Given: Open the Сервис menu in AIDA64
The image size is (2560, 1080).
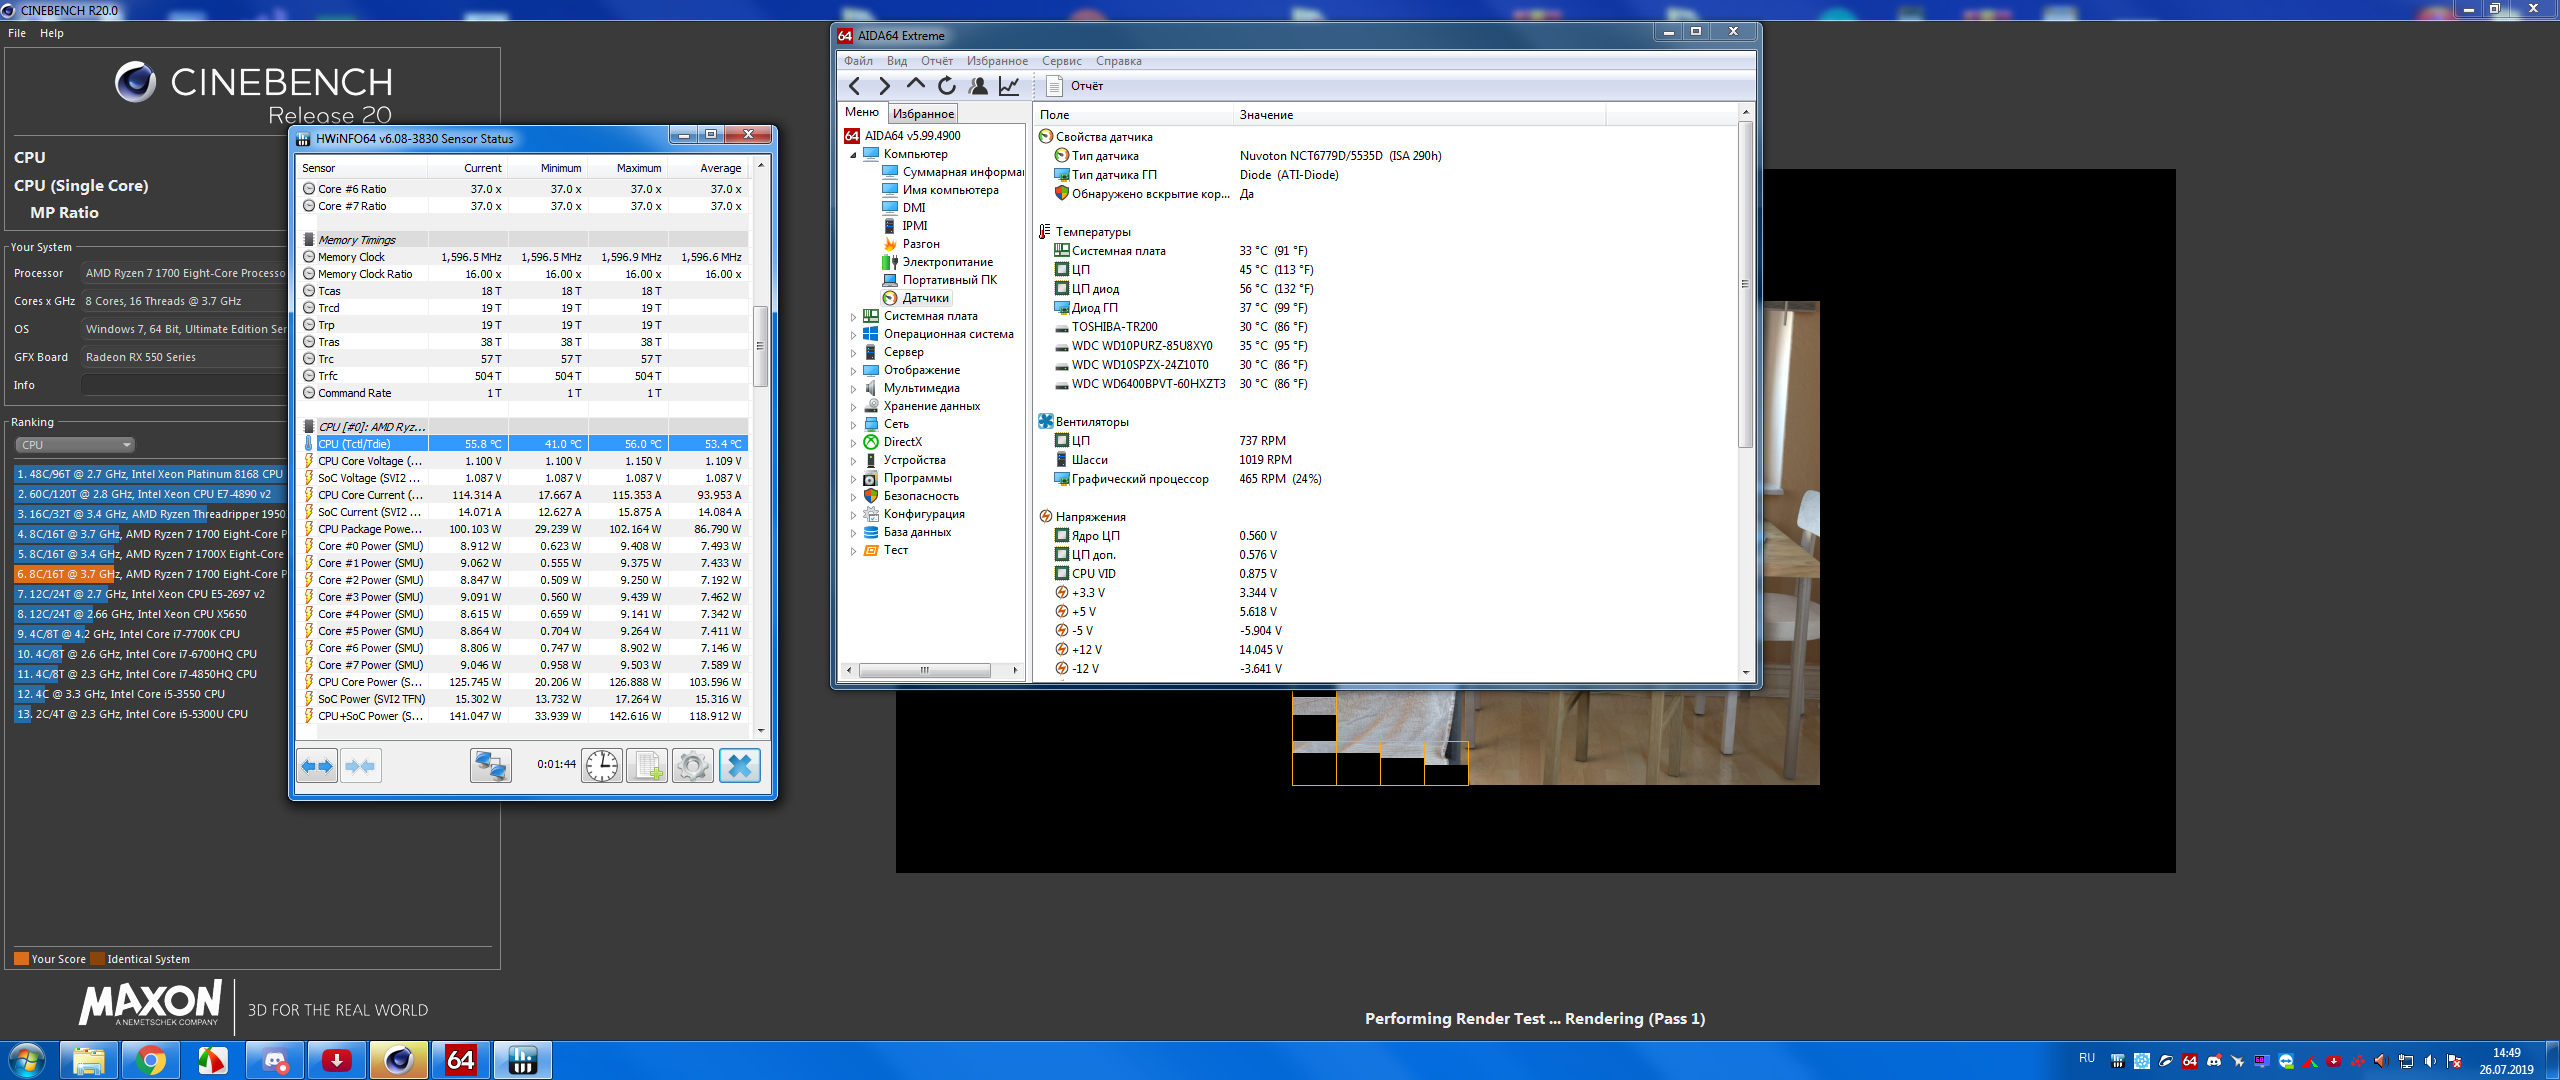Looking at the screenshot, I should [x=1061, y=61].
